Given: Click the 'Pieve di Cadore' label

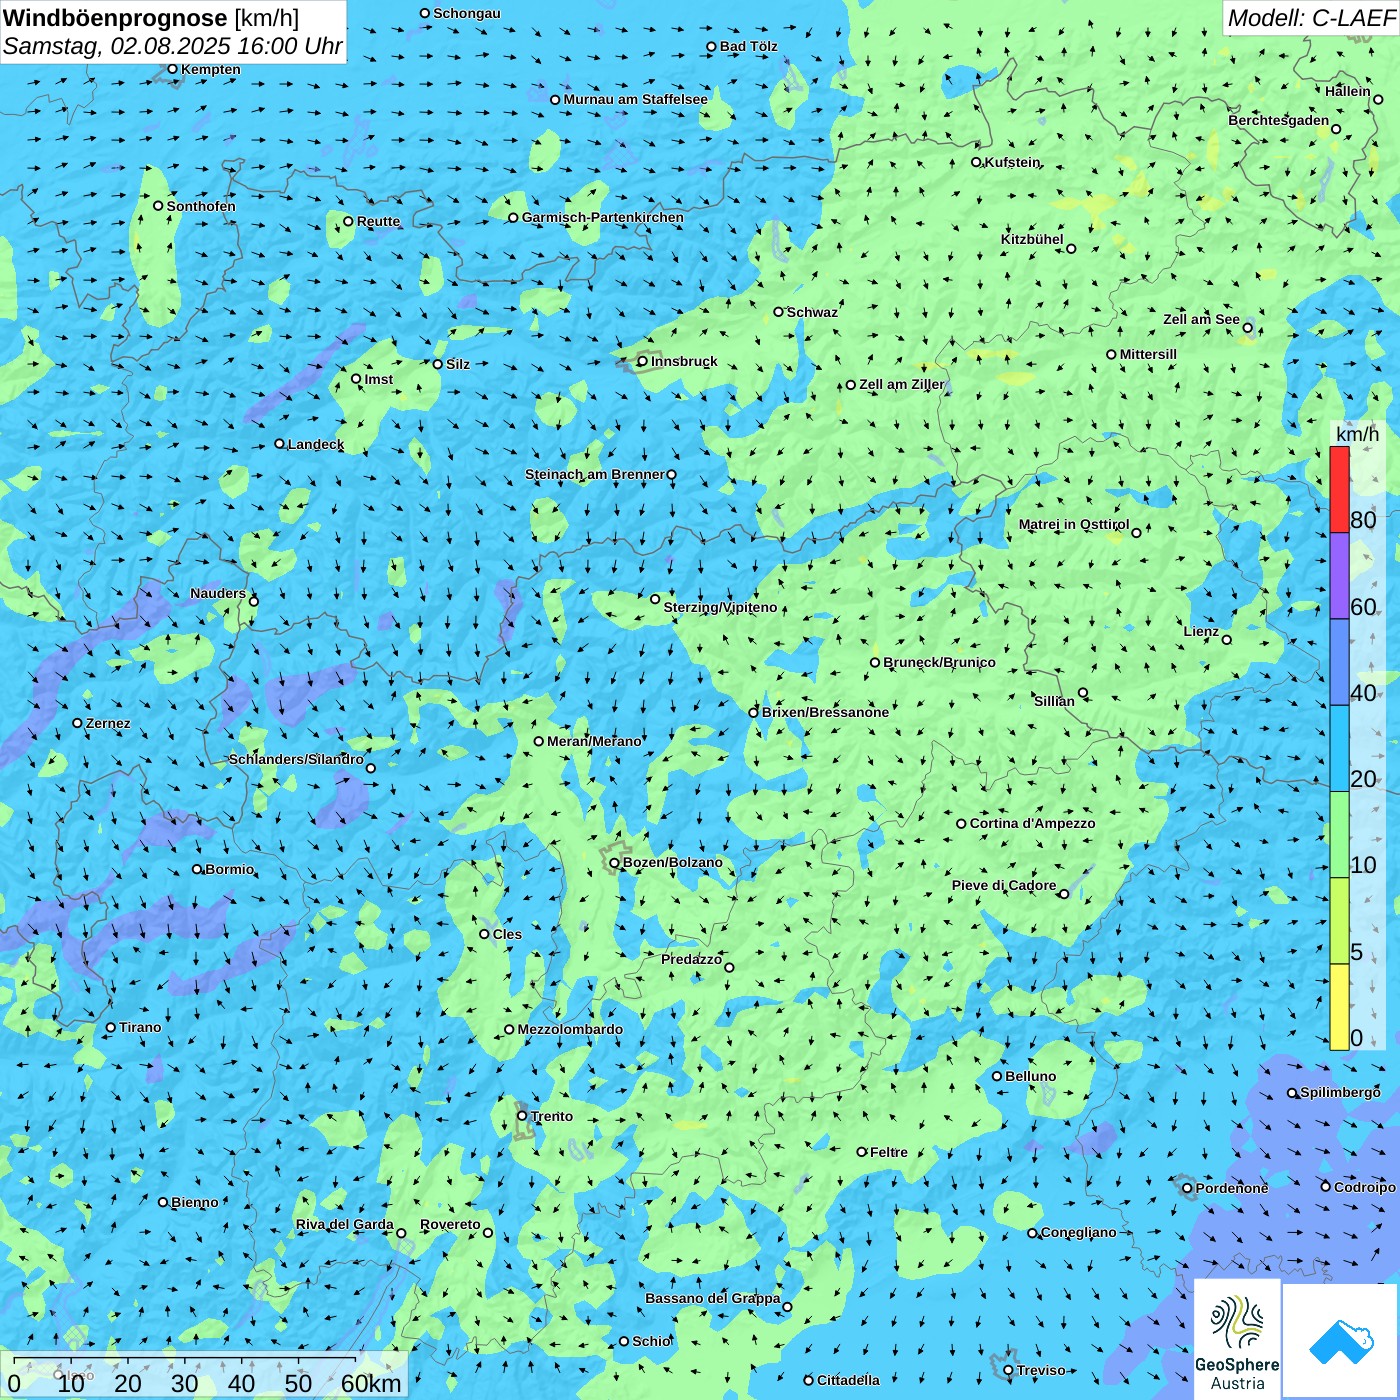Looking at the screenshot, I should 1004,885.
